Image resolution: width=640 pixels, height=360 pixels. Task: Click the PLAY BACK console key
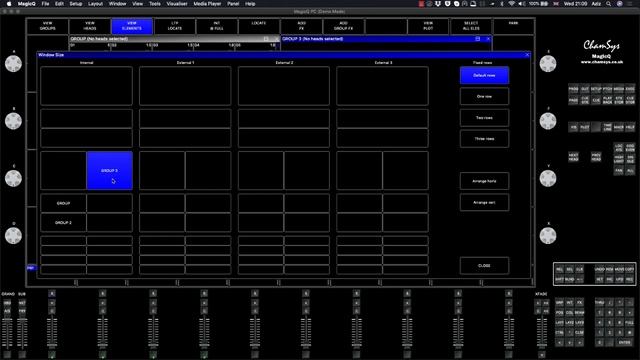[607, 100]
